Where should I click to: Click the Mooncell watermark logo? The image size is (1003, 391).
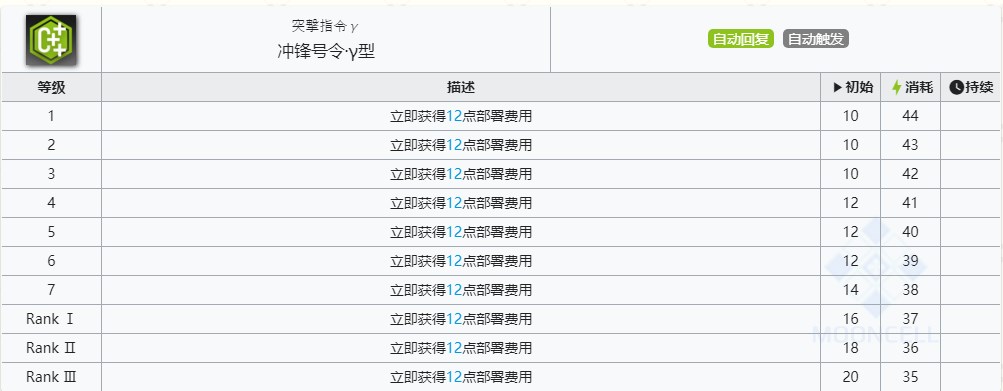point(874,283)
